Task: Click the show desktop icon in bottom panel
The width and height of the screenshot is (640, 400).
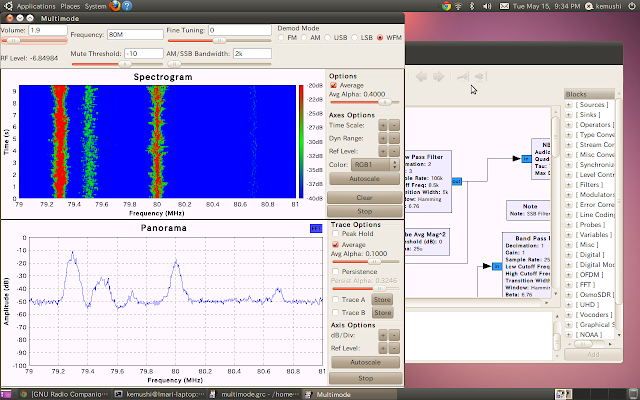Action: tap(6, 394)
